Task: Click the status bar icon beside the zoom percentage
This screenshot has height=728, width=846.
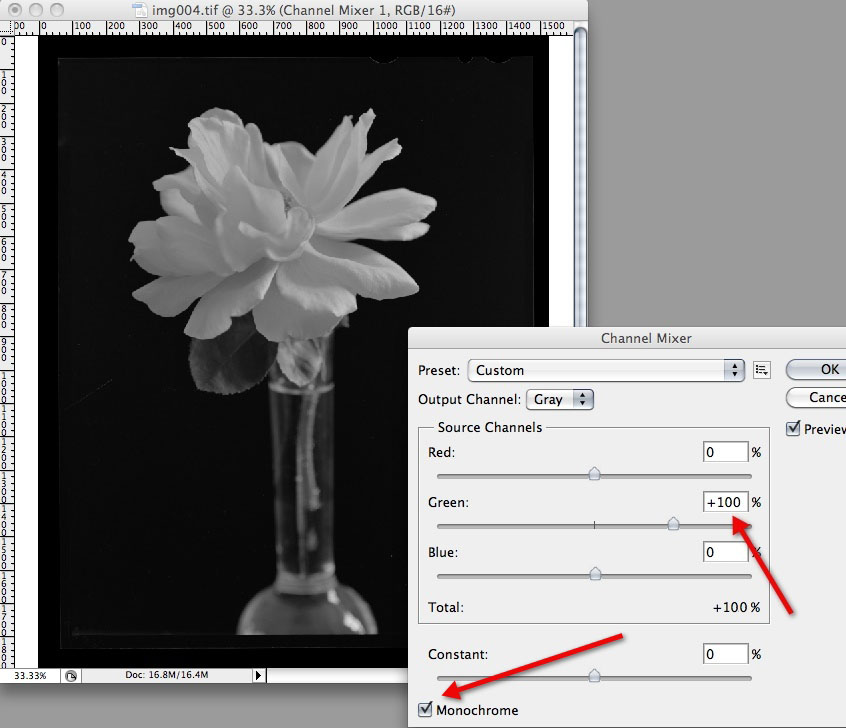Action: click(x=71, y=676)
